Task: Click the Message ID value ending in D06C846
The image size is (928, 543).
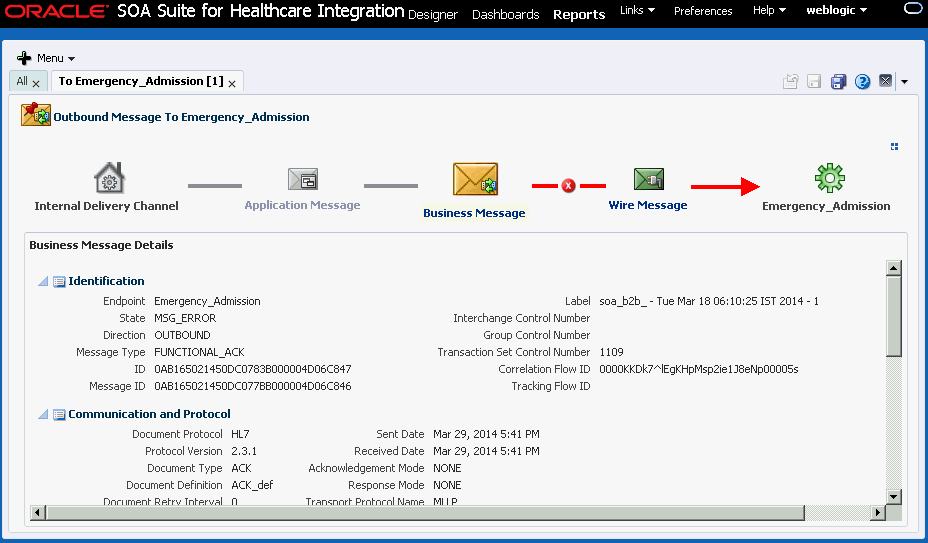Action: pos(253,386)
